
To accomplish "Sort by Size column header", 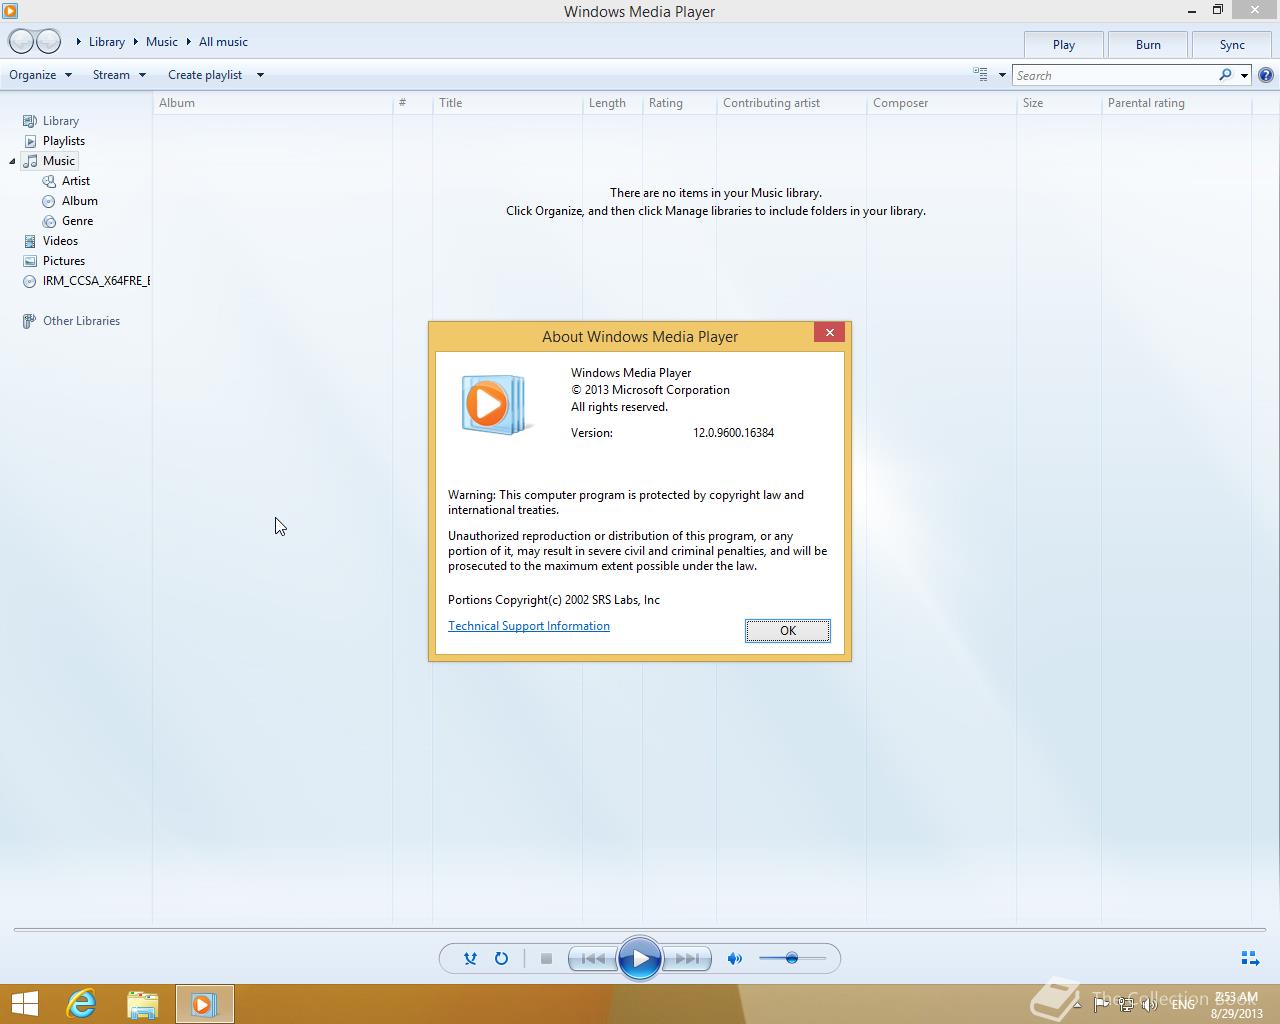I will click(1058, 103).
